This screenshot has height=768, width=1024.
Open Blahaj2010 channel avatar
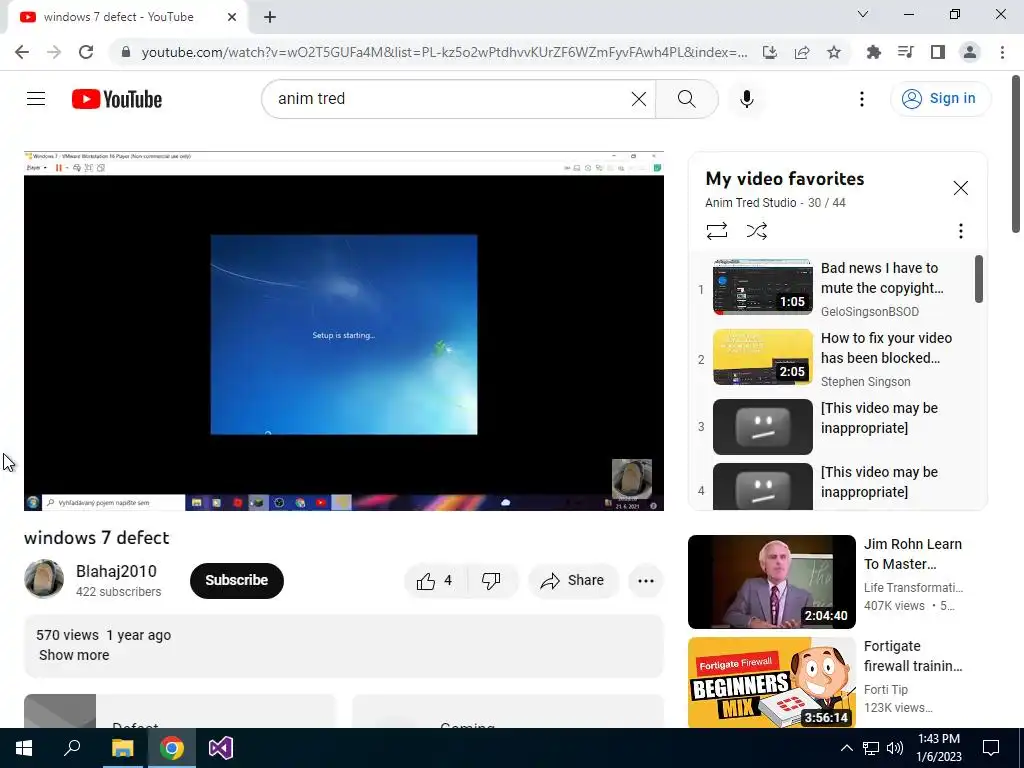pyautogui.click(x=44, y=579)
